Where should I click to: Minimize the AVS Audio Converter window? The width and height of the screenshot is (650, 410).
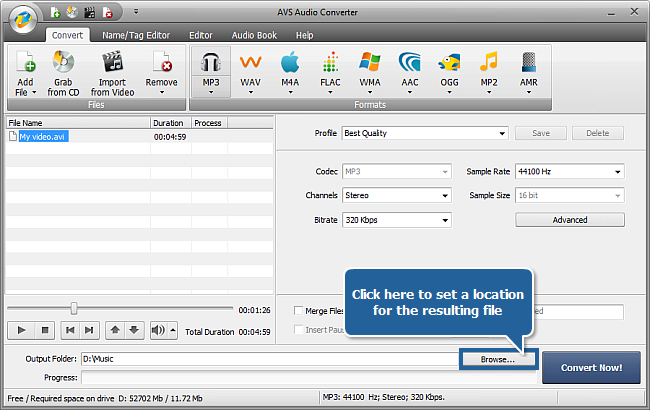[611, 13]
